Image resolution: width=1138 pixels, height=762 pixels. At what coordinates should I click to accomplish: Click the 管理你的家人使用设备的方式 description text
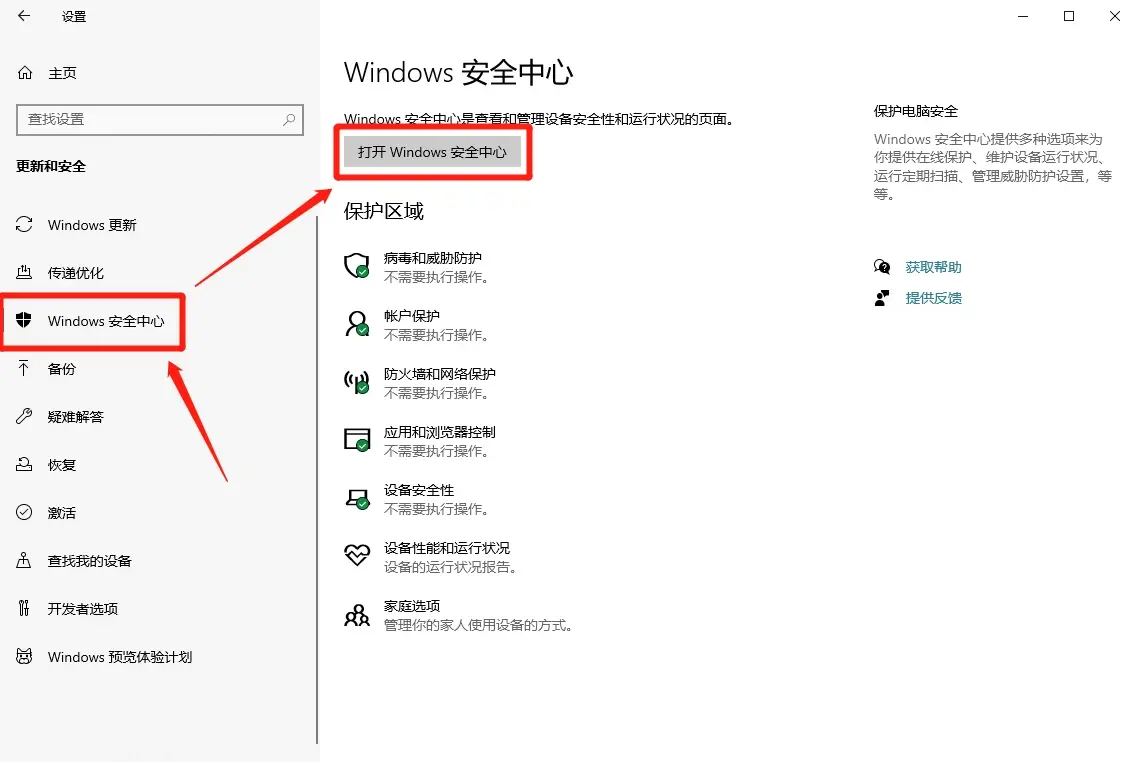point(478,625)
